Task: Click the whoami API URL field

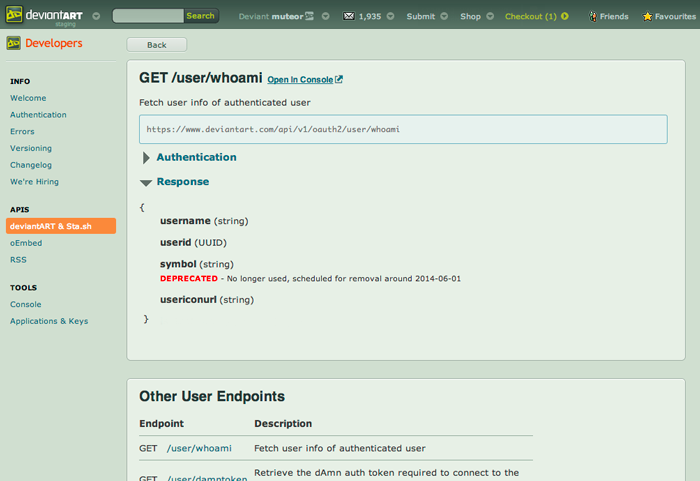Action: (x=403, y=129)
